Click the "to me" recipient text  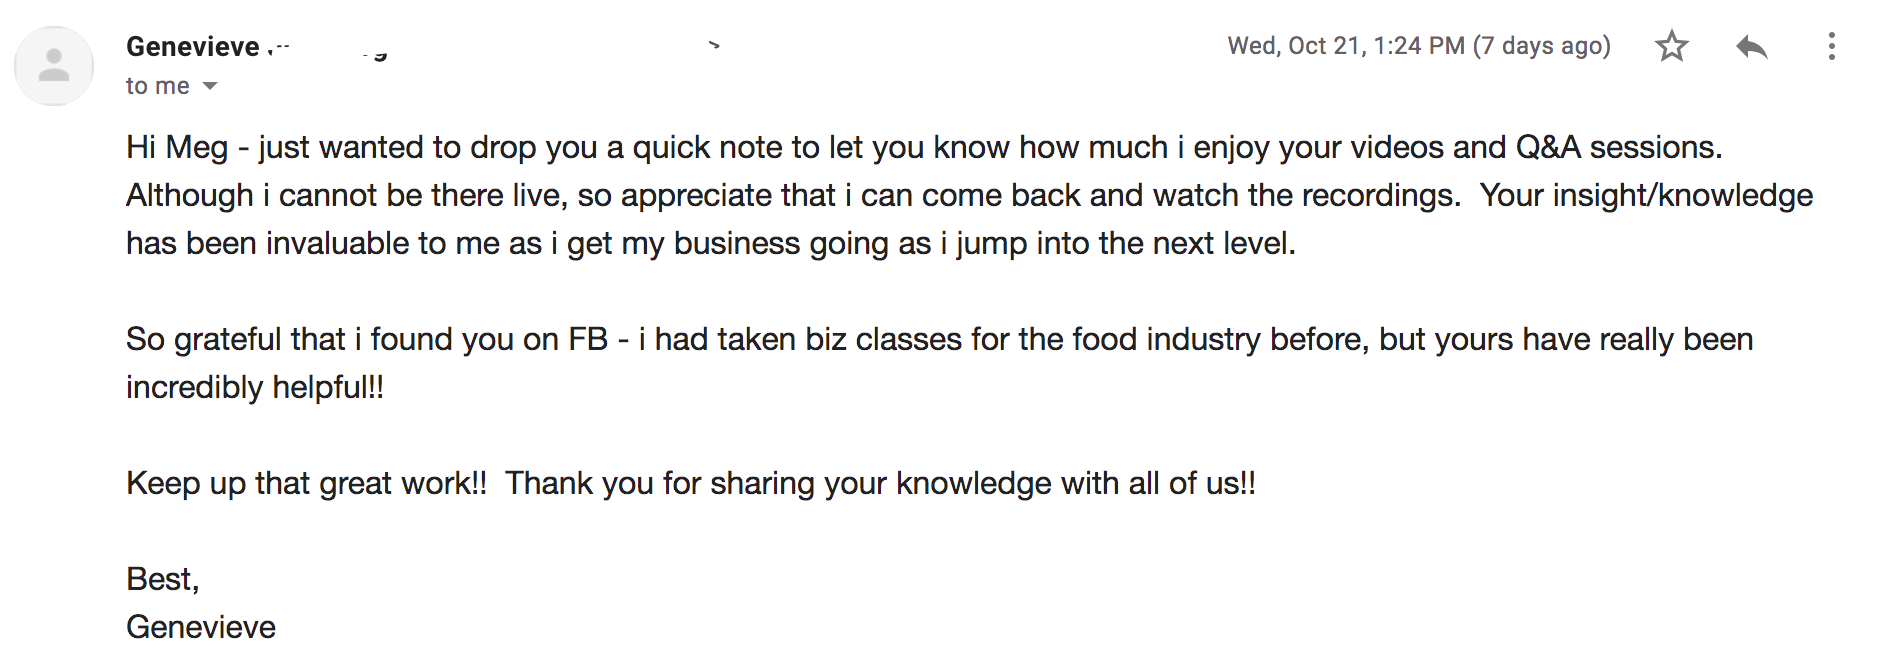click(158, 86)
